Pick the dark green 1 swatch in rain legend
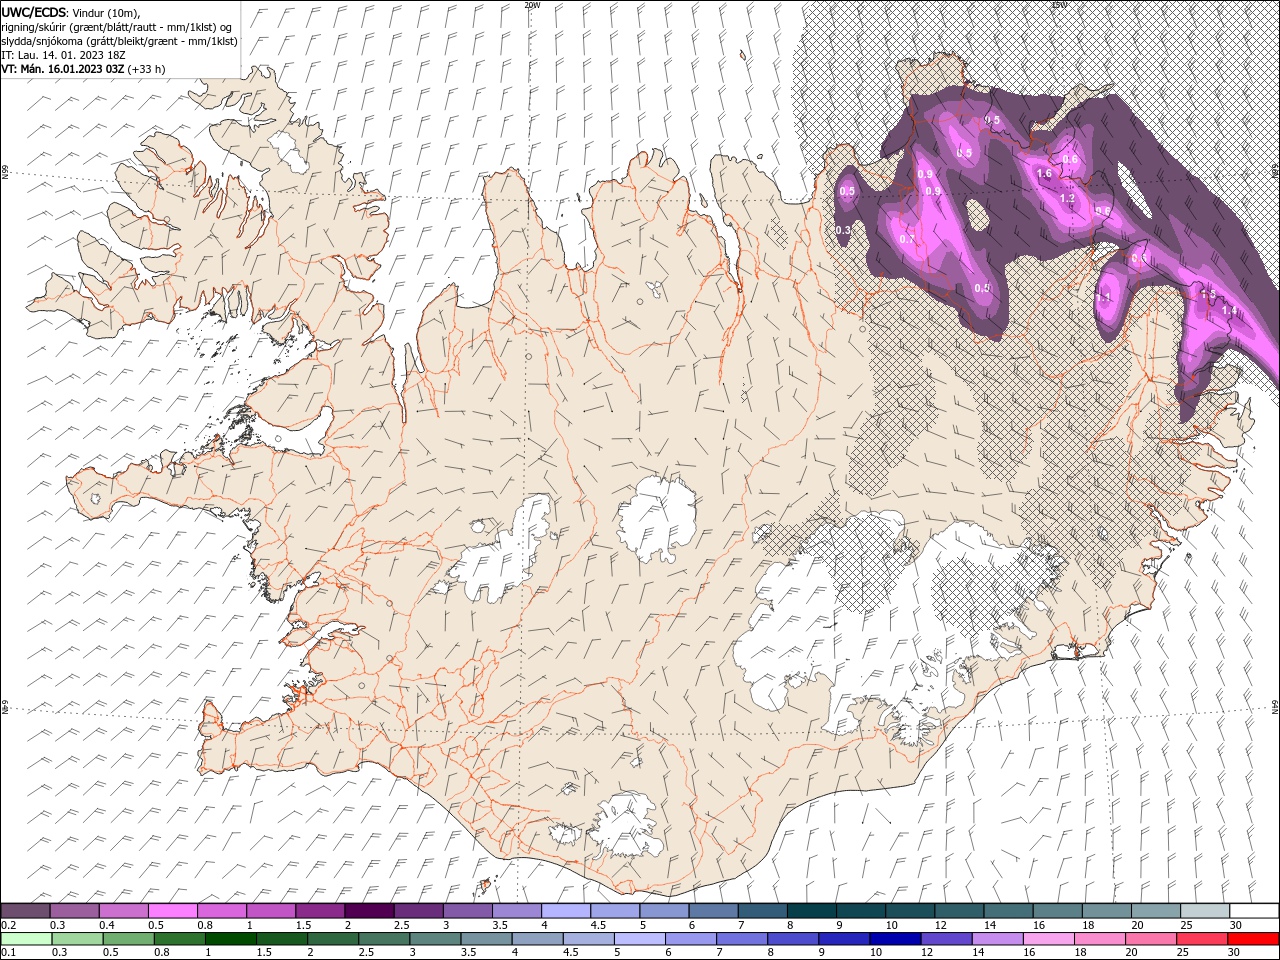This screenshot has width=1280, height=960. pos(230,939)
